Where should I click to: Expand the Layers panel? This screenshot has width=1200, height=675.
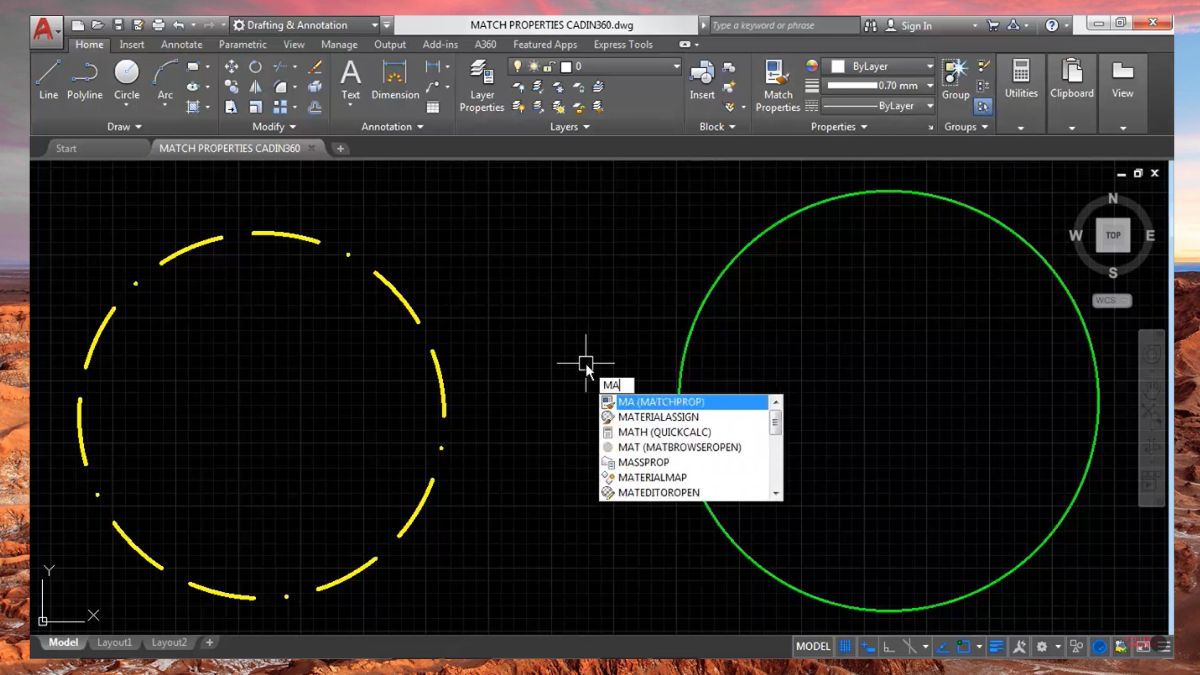click(x=570, y=127)
